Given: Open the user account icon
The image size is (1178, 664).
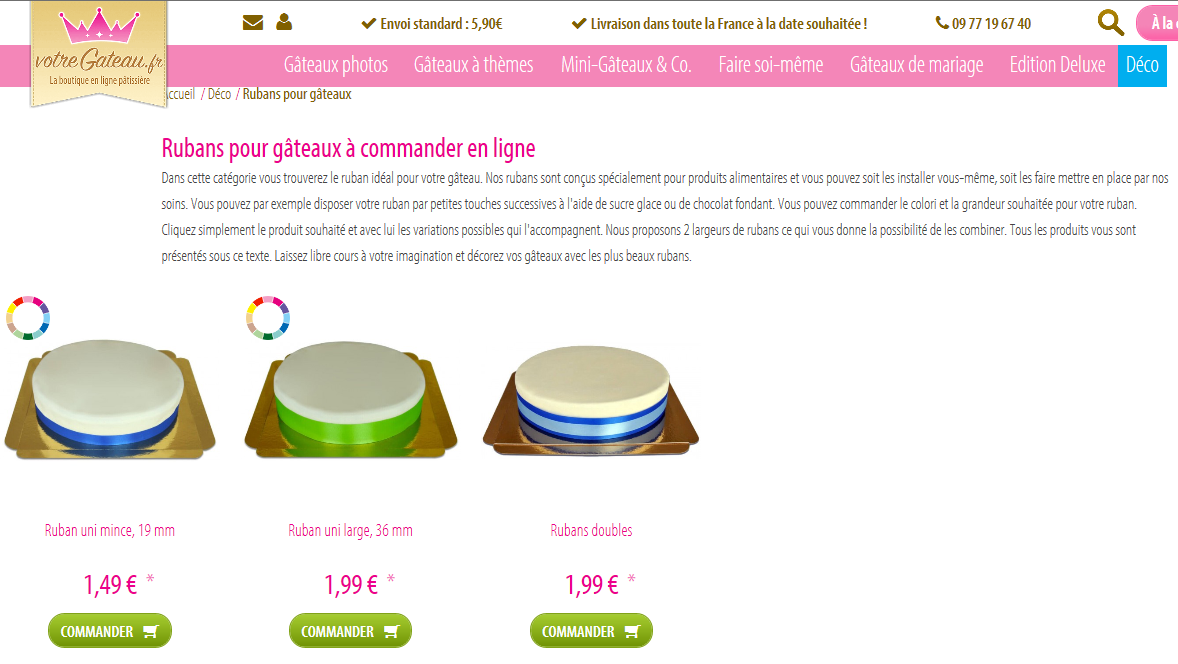Looking at the screenshot, I should point(284,22).
